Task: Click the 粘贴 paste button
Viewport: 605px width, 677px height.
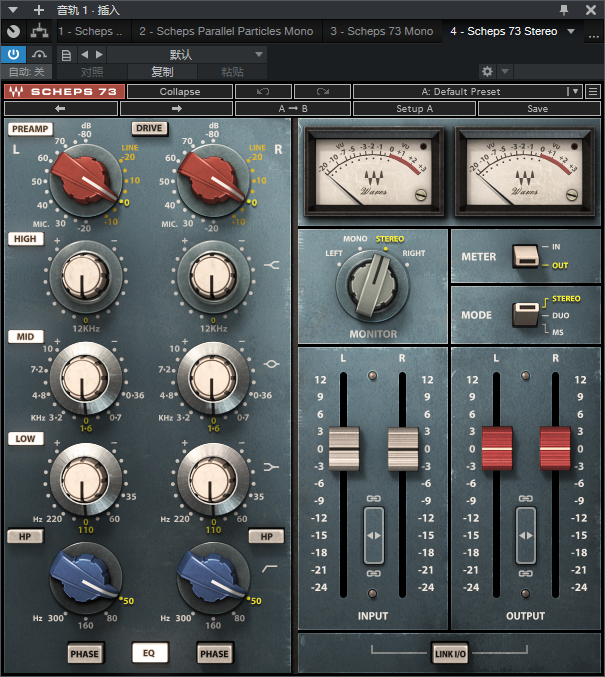Action: click(232, 72)
